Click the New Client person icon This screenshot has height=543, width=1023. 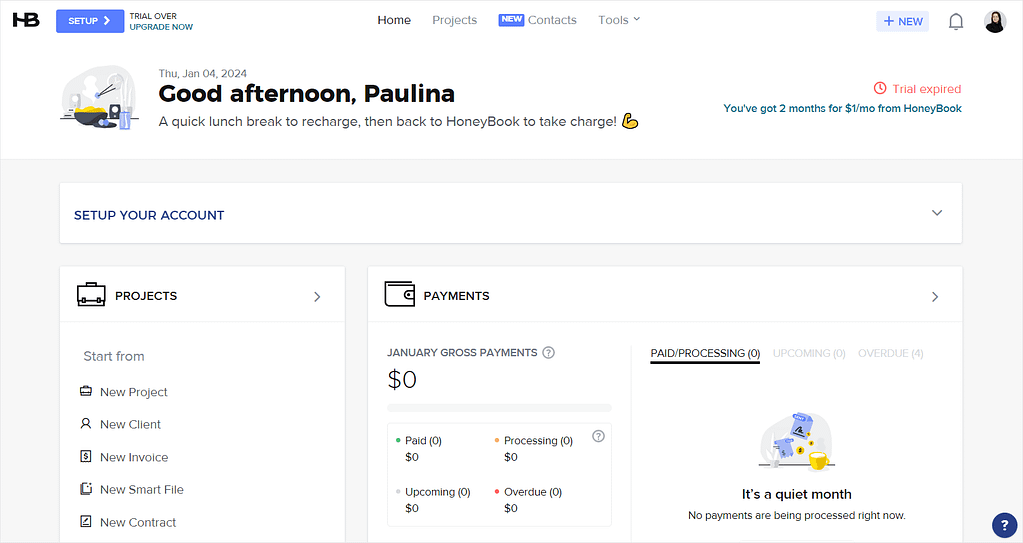[85, 424]
